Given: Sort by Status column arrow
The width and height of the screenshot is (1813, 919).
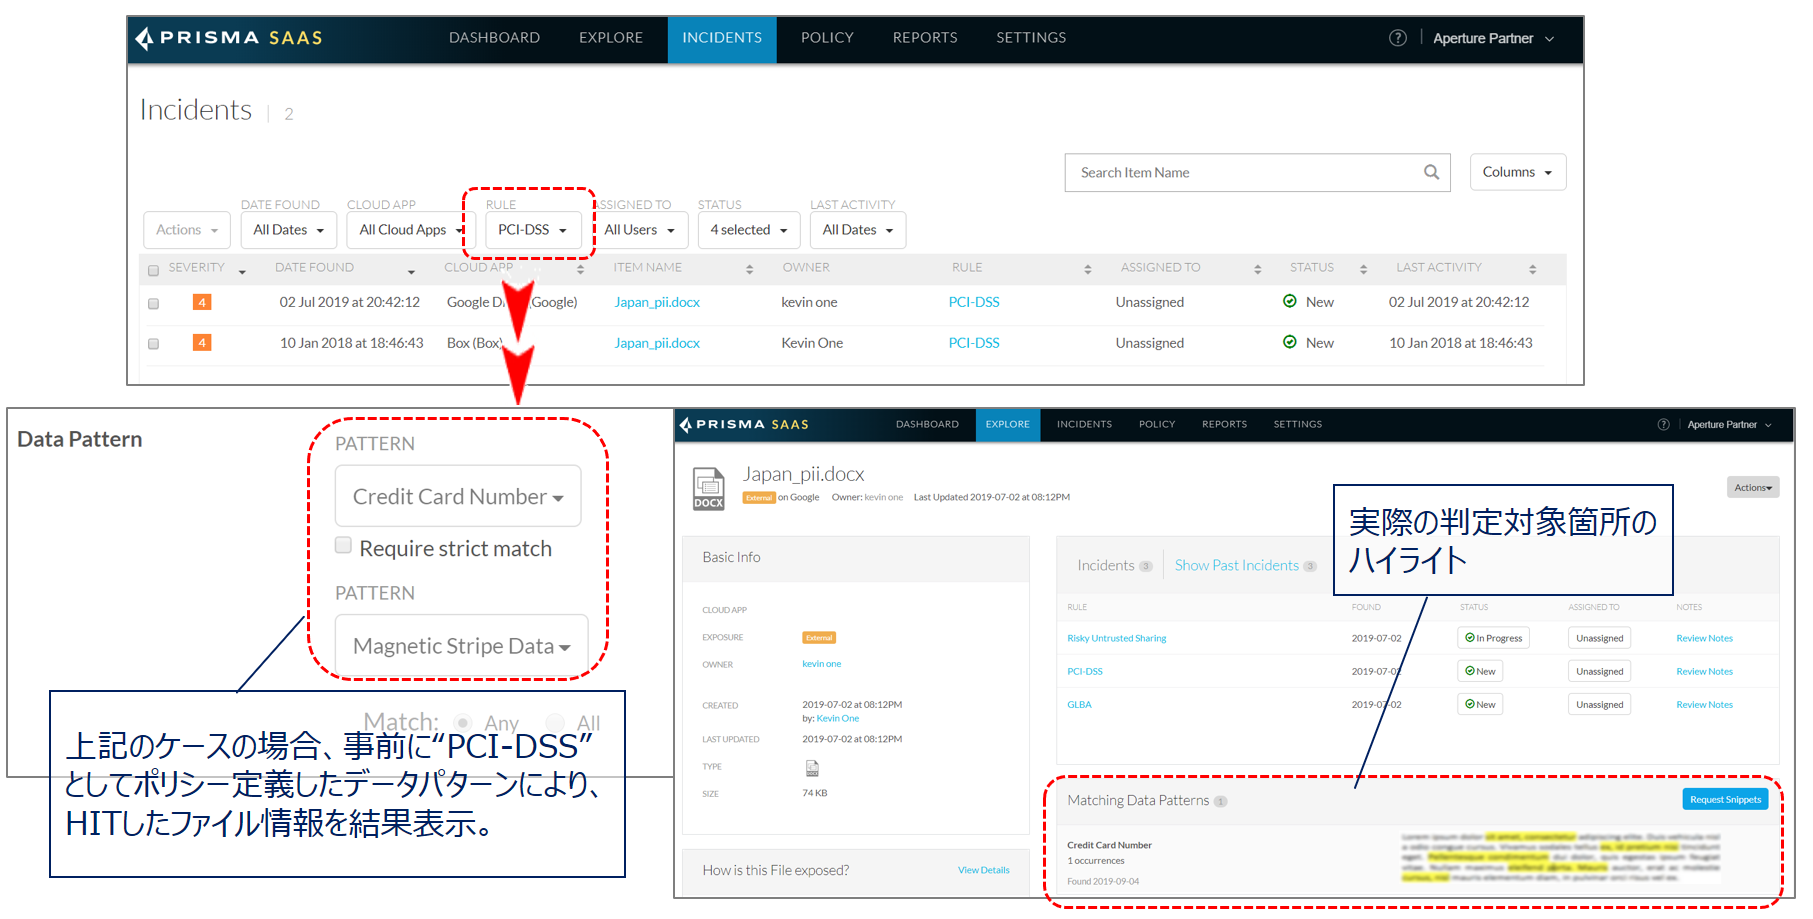Looking at the screenshot, I should point(1363,269).
